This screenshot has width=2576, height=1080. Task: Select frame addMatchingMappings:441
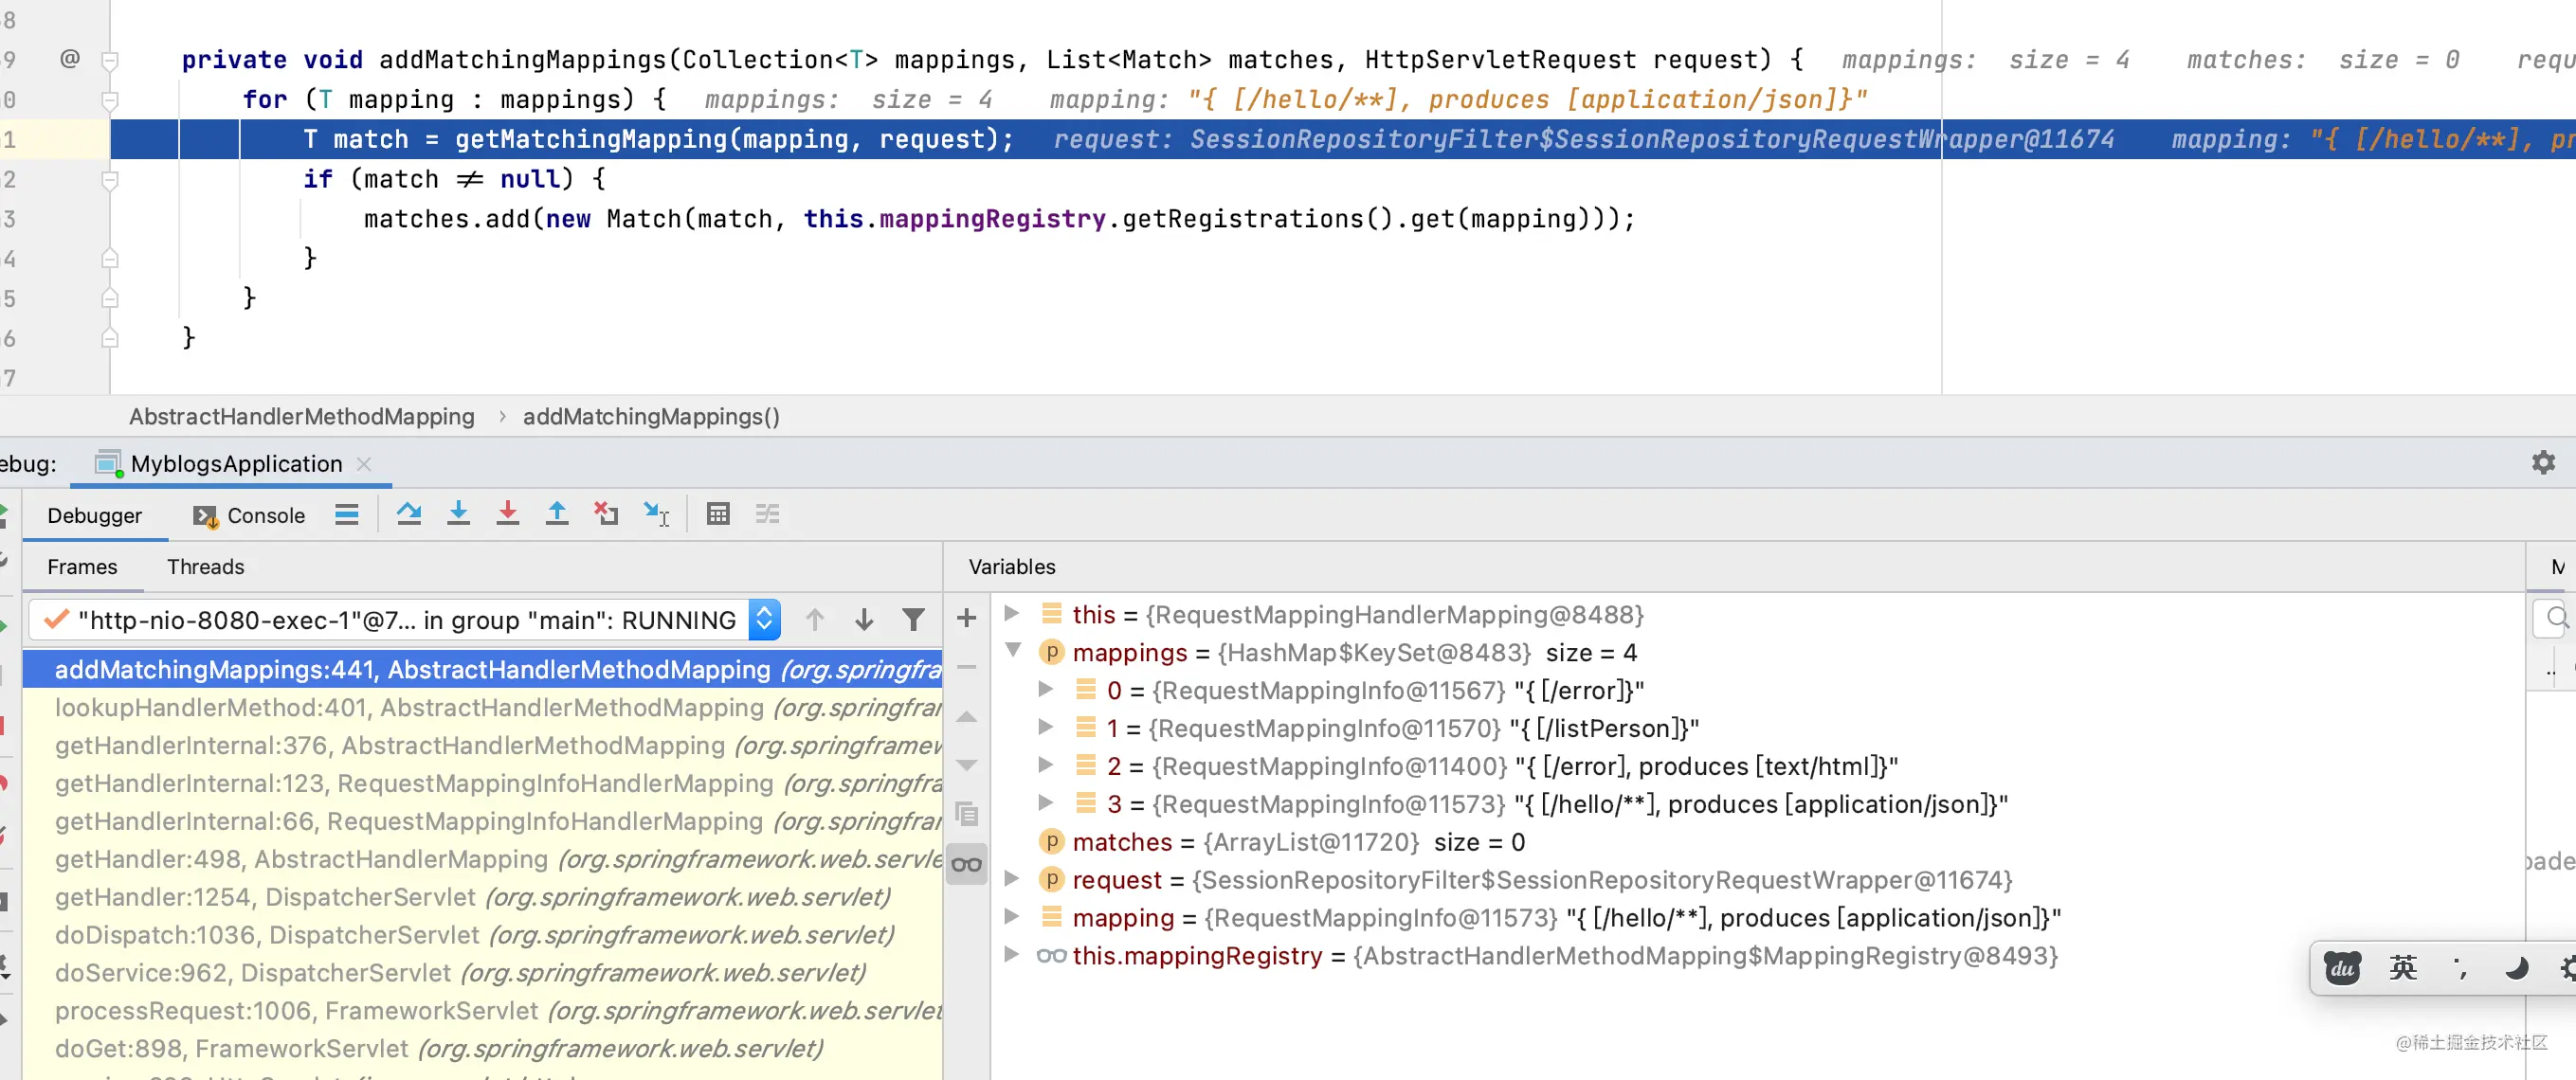click(482, 670)
